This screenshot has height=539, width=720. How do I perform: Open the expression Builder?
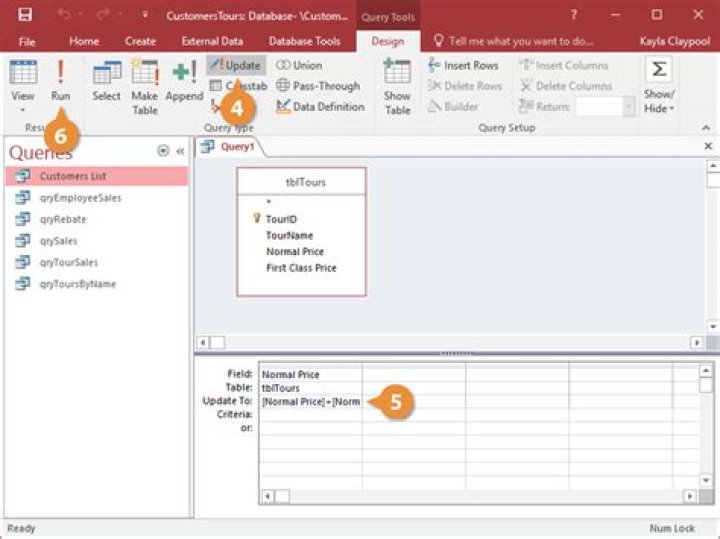[453, 107]
